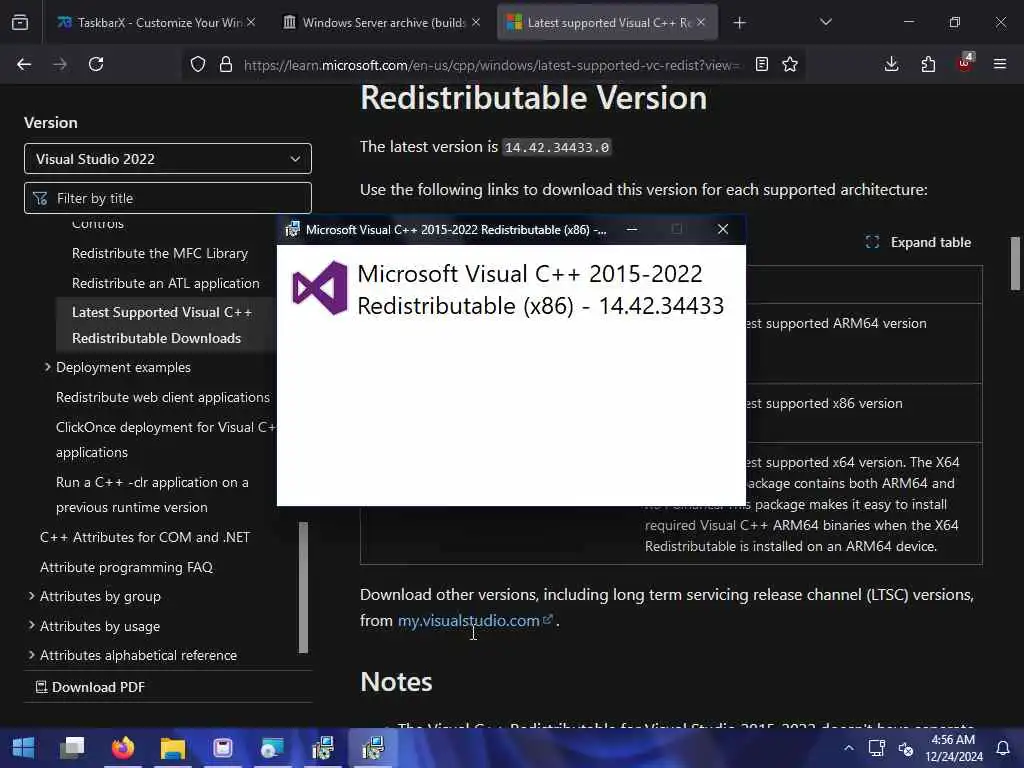Viewport: 1024px width, 768px height.
Task: Click the Download PDF button
Action: 90,687
